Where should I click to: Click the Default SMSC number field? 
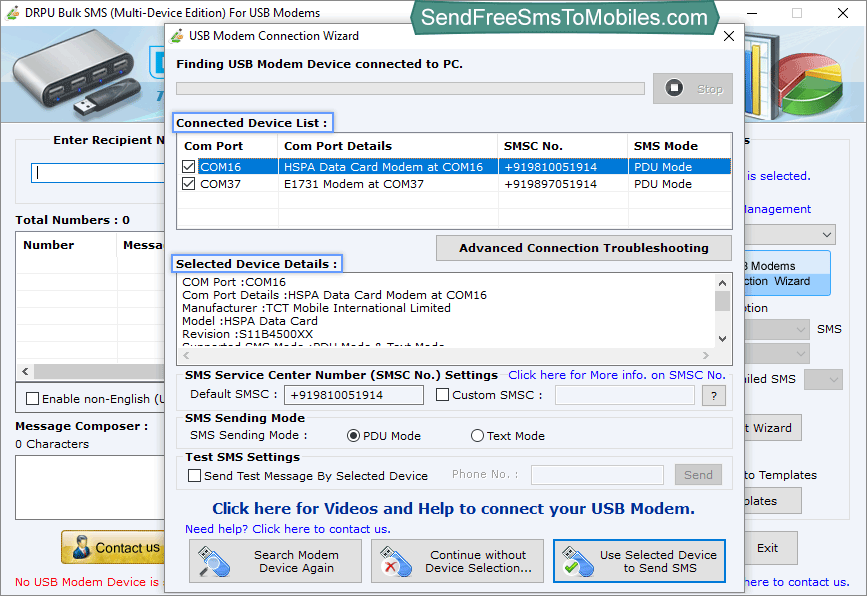pyautogui.click(x=354, y=395)
